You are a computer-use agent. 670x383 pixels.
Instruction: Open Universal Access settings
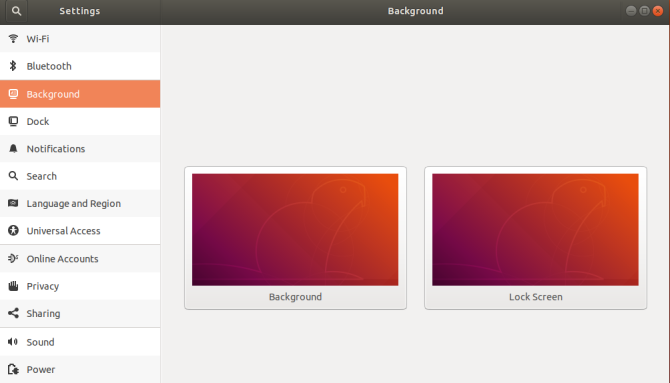click(x=80, y=231)
